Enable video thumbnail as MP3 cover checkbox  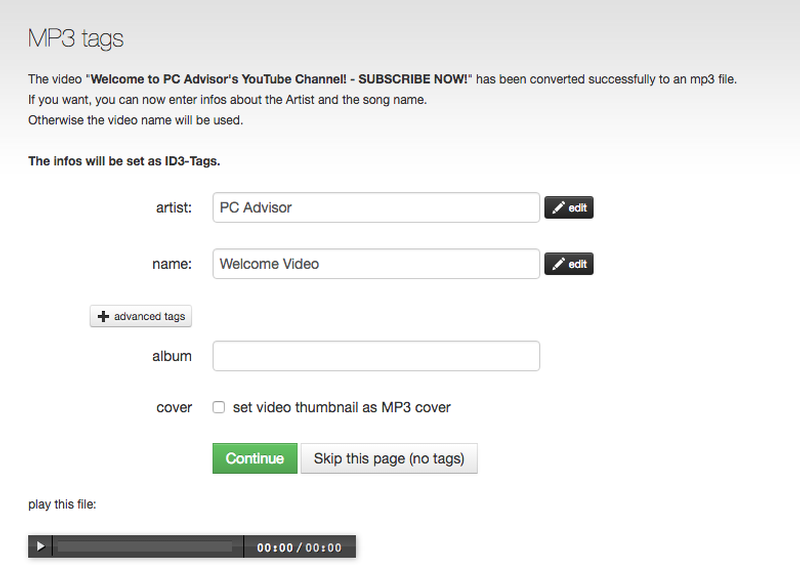point(218,407)
